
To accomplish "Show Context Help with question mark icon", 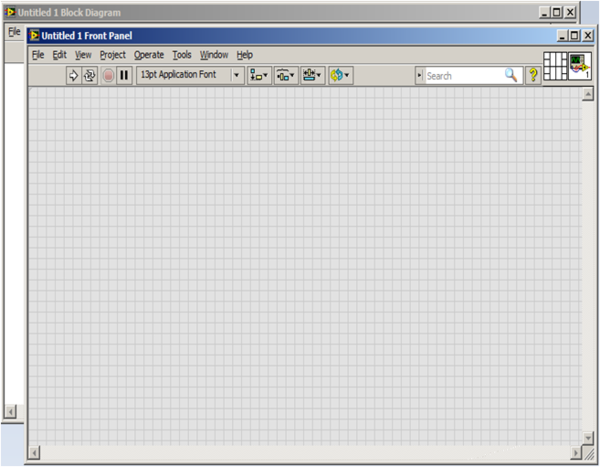I will pyautogui.click(x=533, y=75).
